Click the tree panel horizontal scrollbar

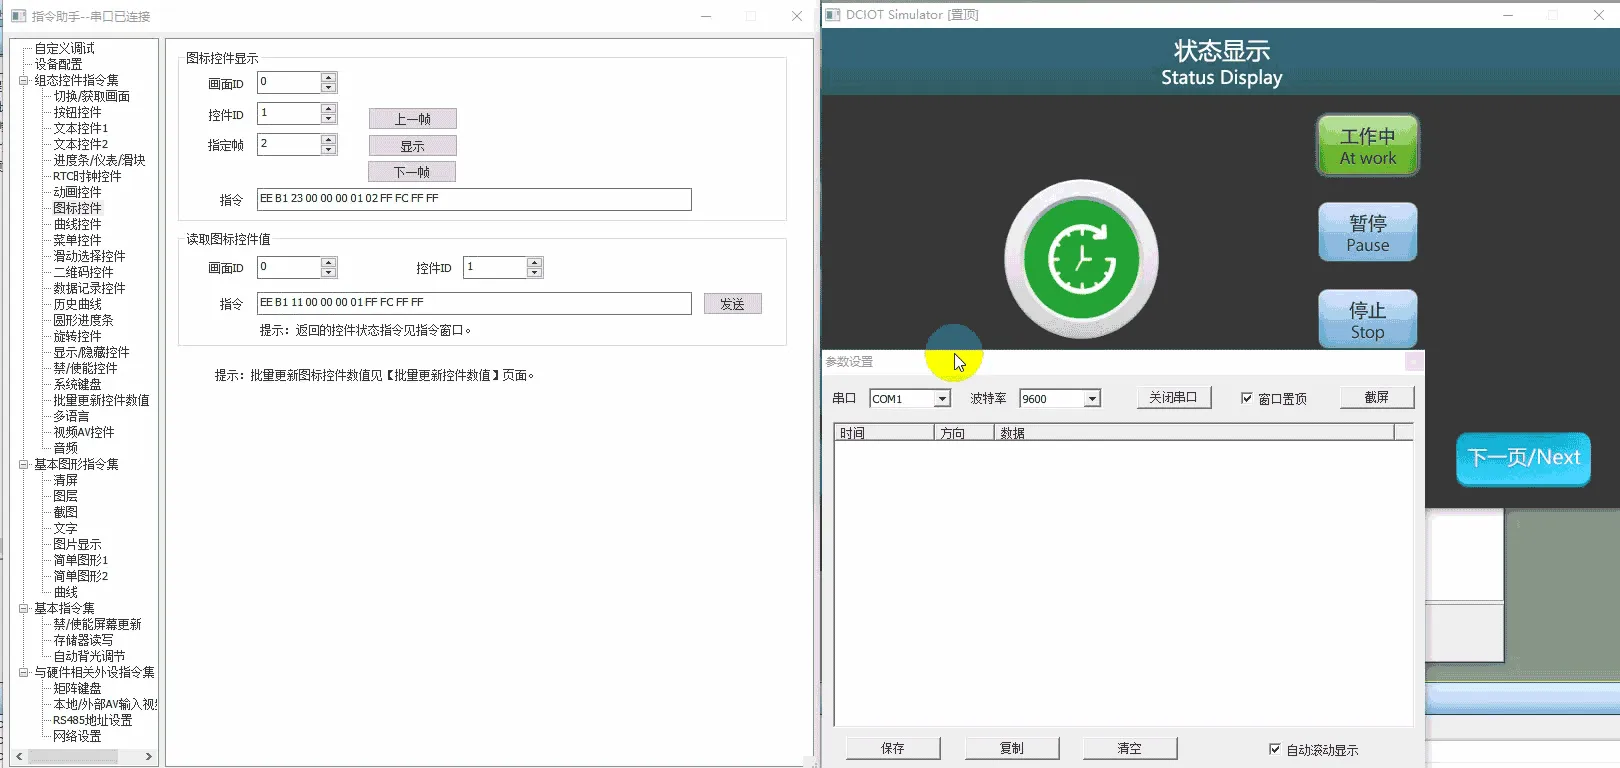[x=82, y=756]
